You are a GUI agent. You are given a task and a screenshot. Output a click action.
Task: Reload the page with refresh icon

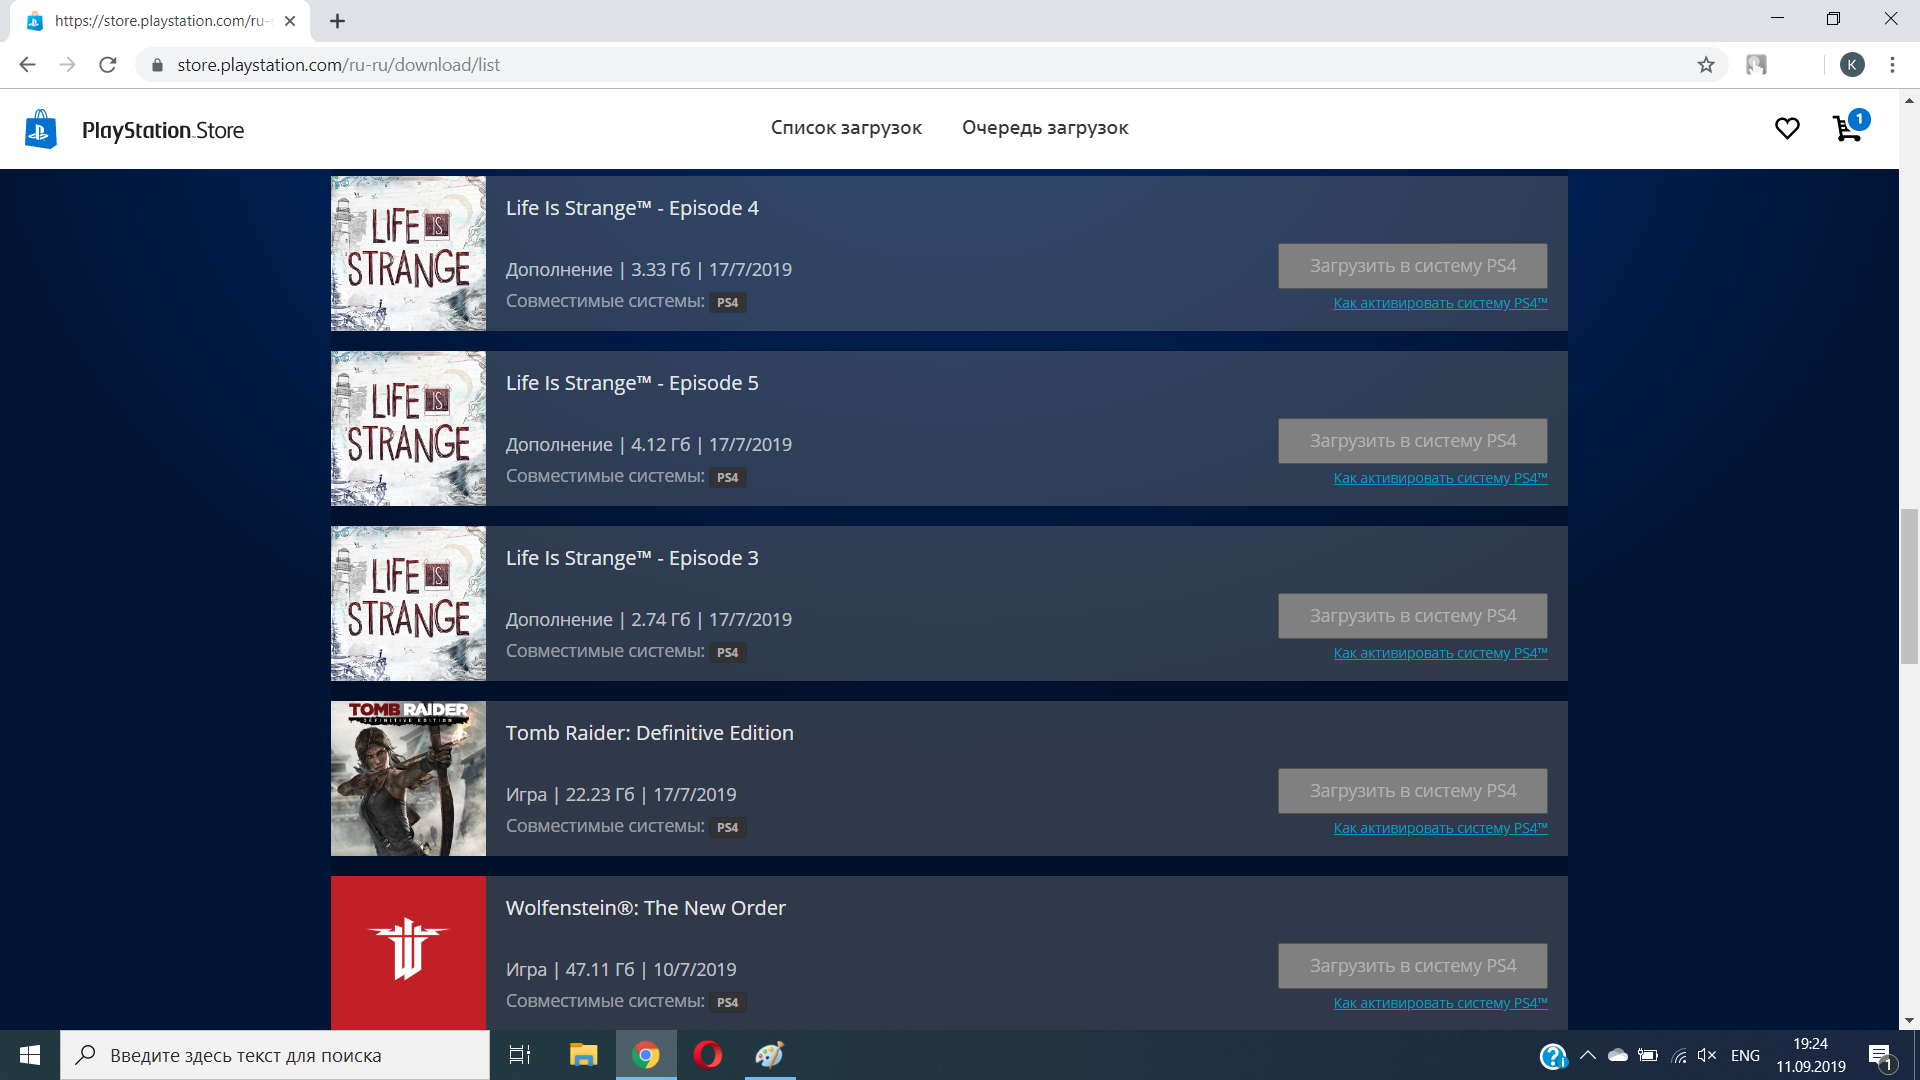(108, 65)
